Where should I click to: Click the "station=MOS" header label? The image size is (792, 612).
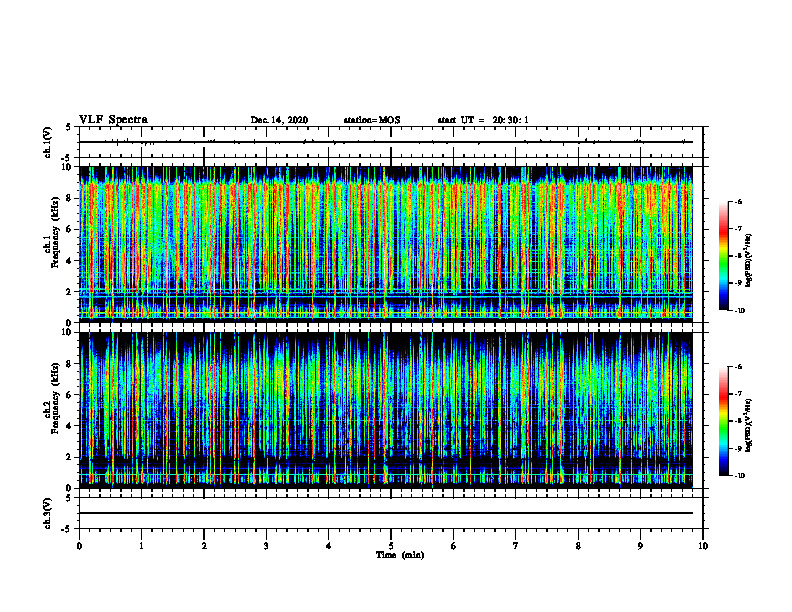[x=372, y=120]
